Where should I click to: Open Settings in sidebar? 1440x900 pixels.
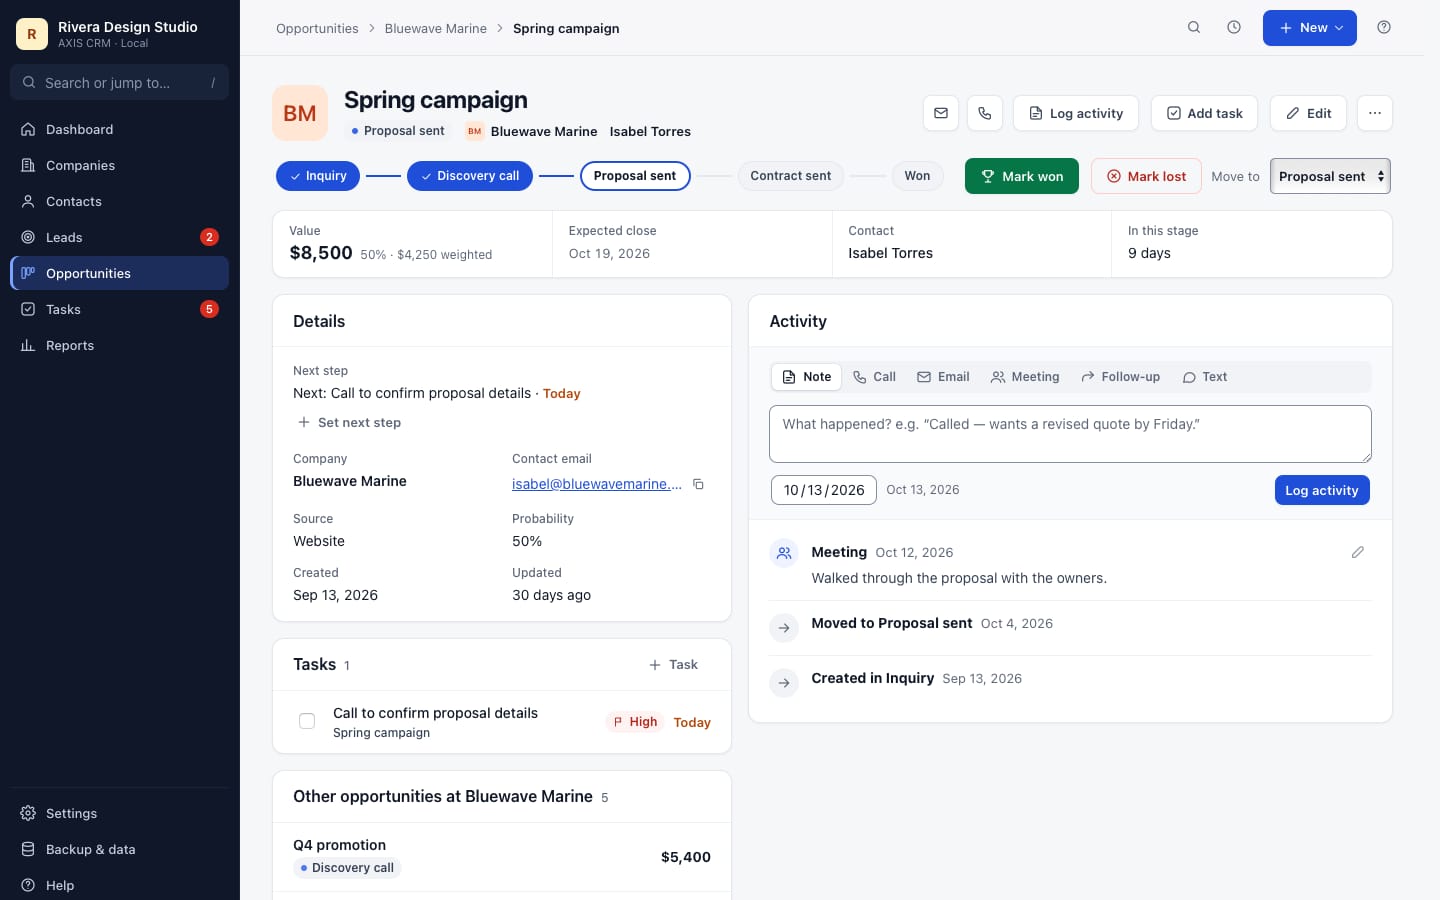(x=120, y=813)
